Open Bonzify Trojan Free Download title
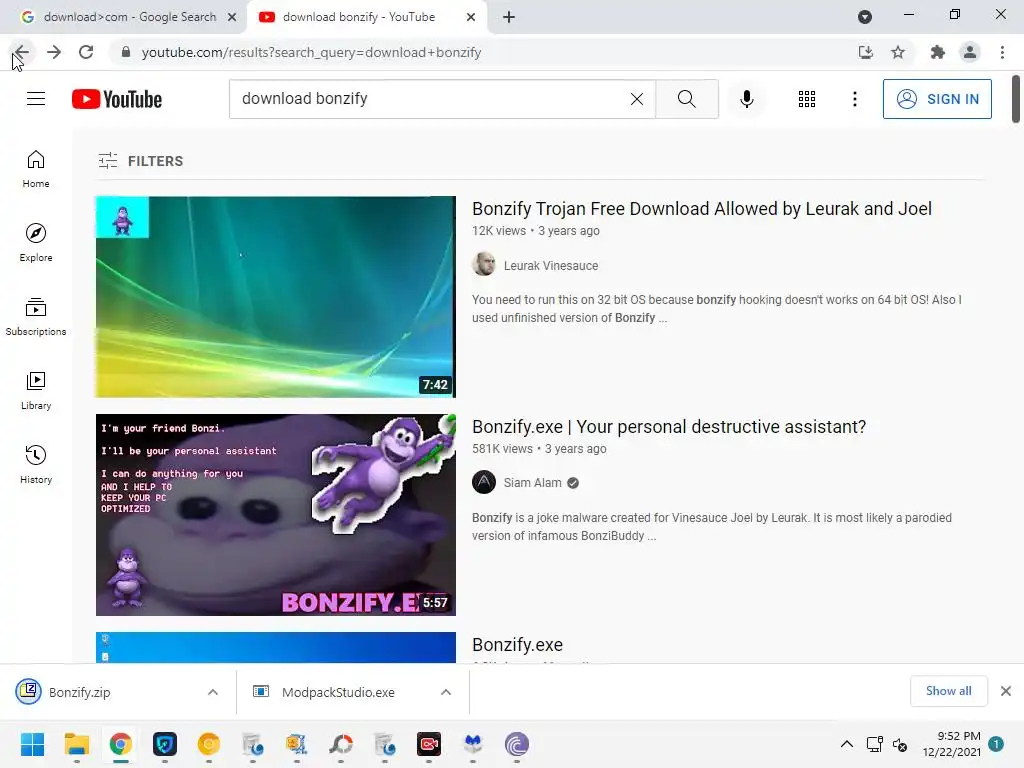The image size is (1024, 768). (x=701, y=209)
